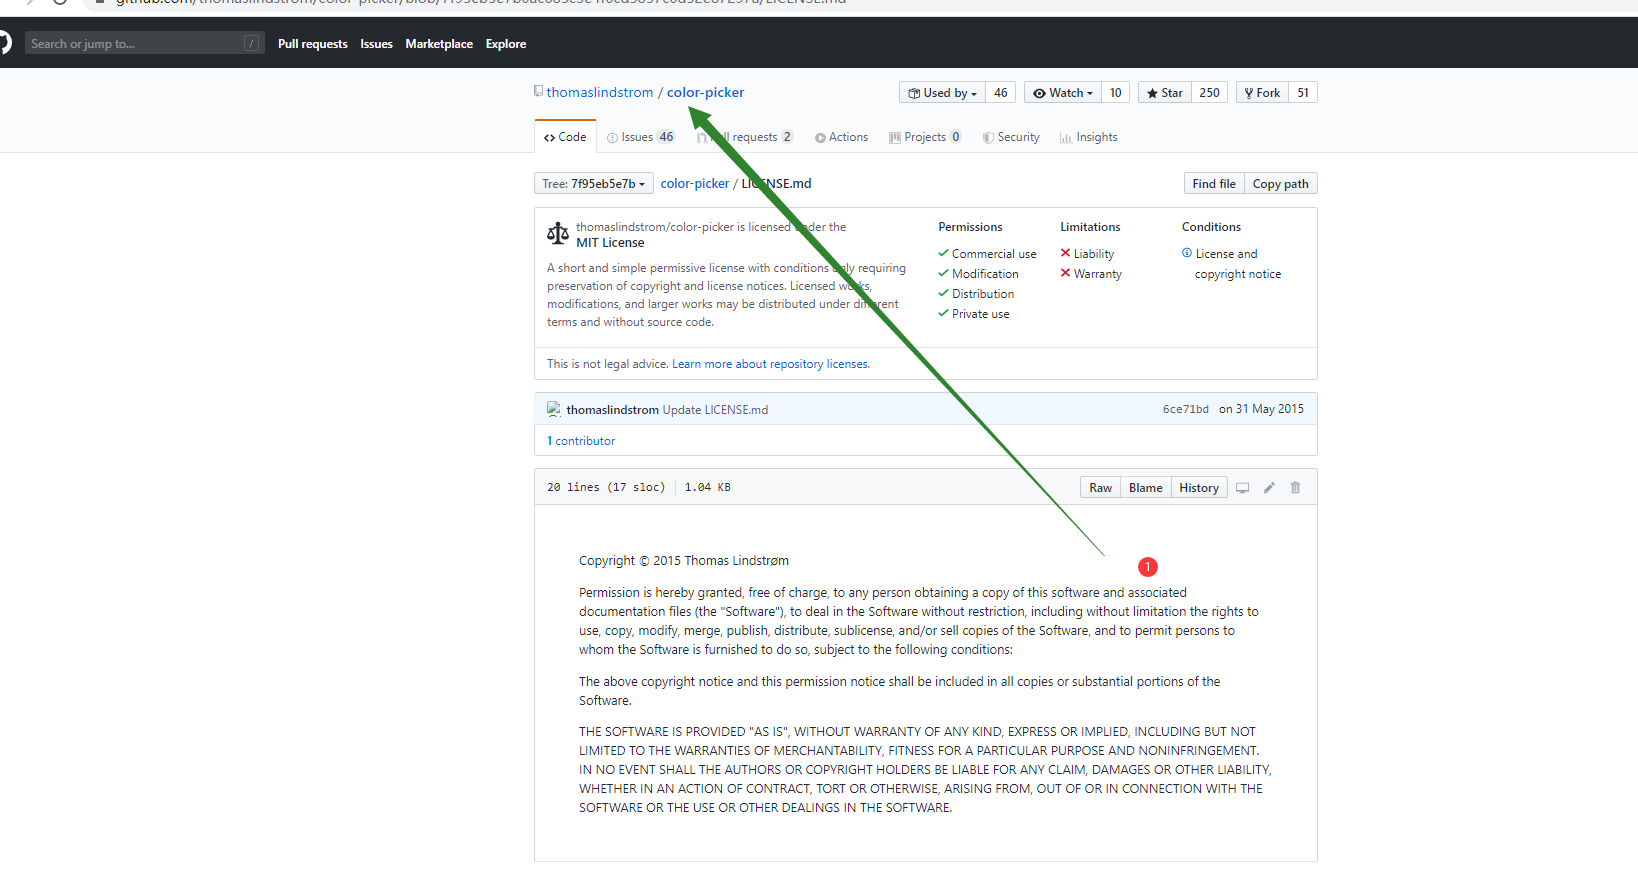
Task: Open 'Learn more about repository licenses' link
Action: (771, 364)
